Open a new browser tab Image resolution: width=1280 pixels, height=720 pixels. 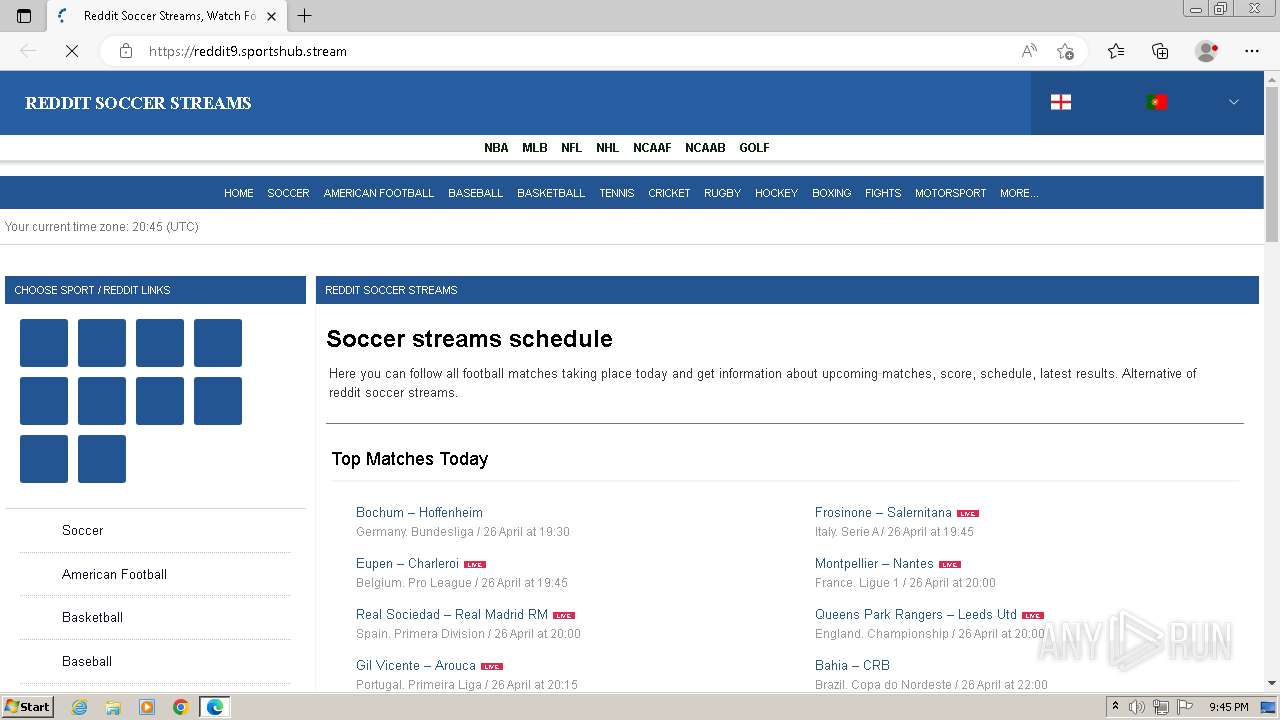[x=305, y=16]
